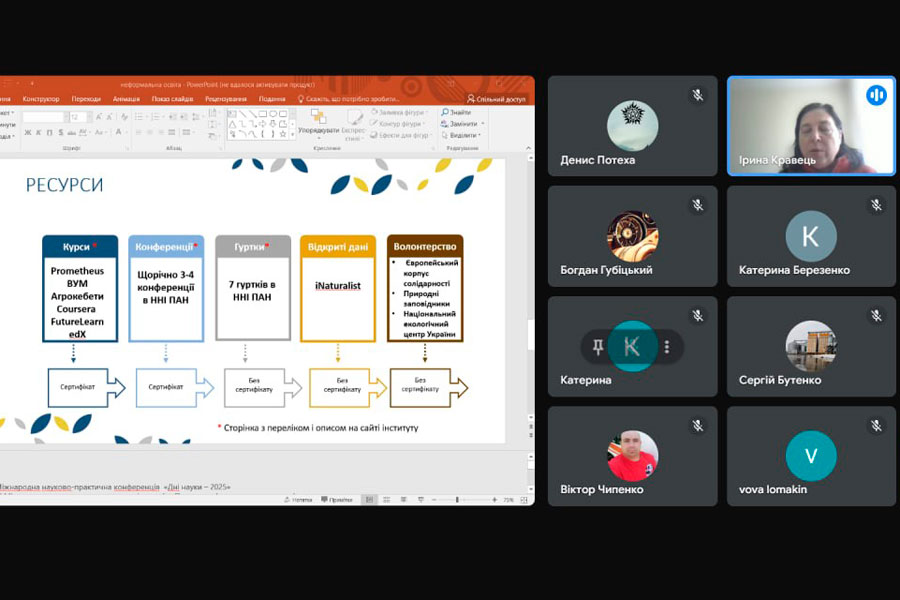Click the bullets list icon
Viewport: 900px width, 600px height.
(139, 117)
